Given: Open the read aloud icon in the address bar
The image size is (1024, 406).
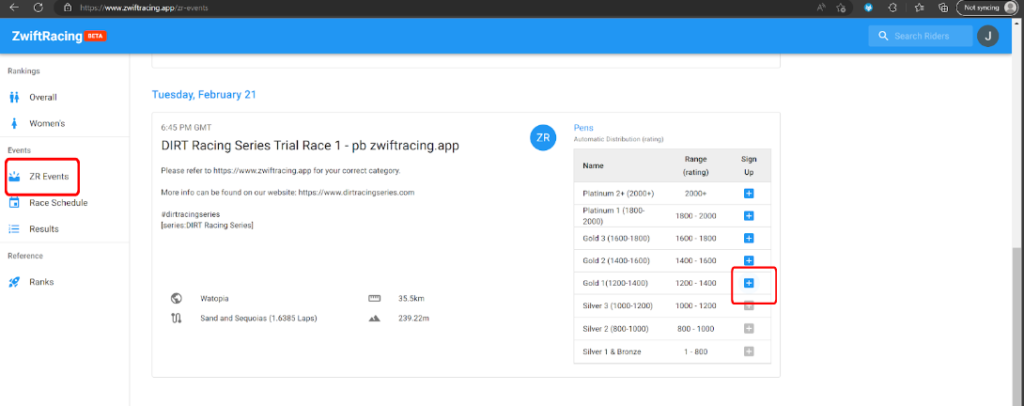Looking at the screenshot, I should [821, 8].
